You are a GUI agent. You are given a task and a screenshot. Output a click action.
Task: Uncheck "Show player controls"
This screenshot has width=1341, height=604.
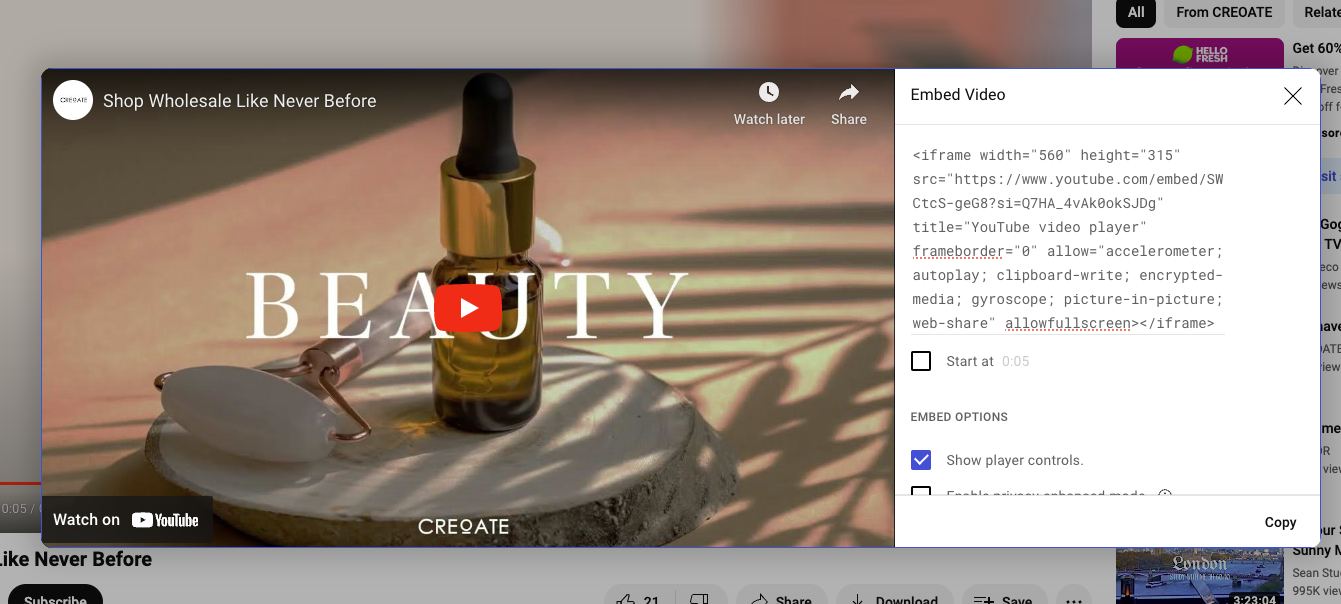click(x=921, y=460)
